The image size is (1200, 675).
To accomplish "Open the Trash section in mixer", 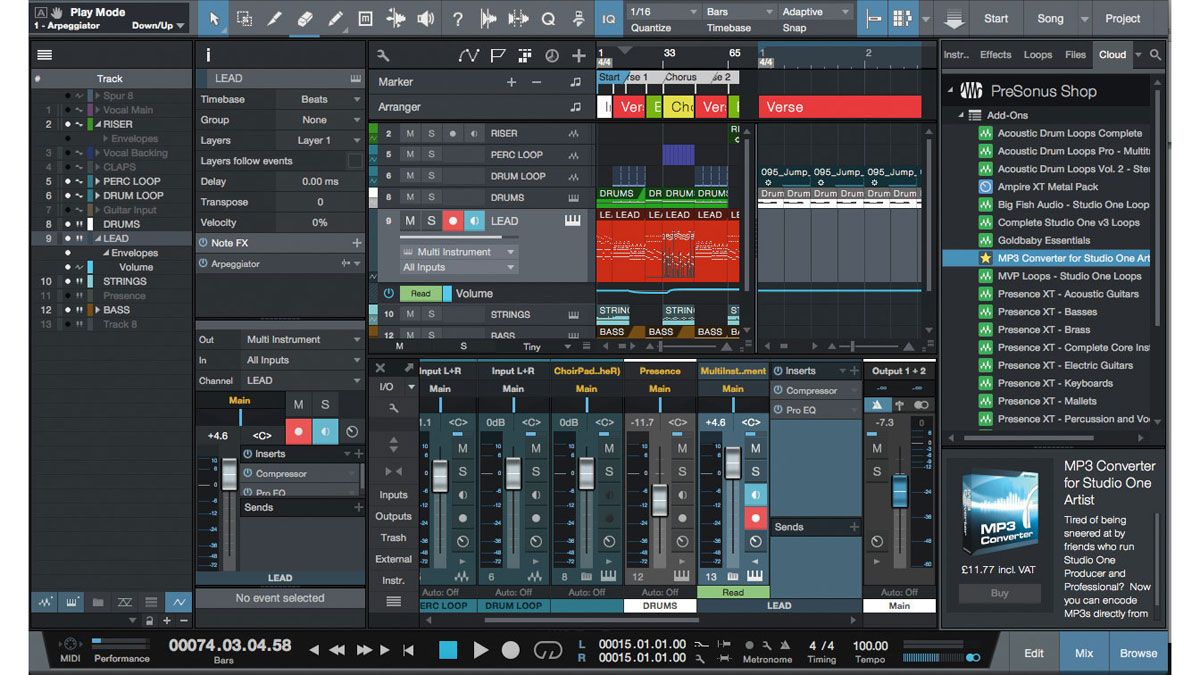I will [393, 538].
